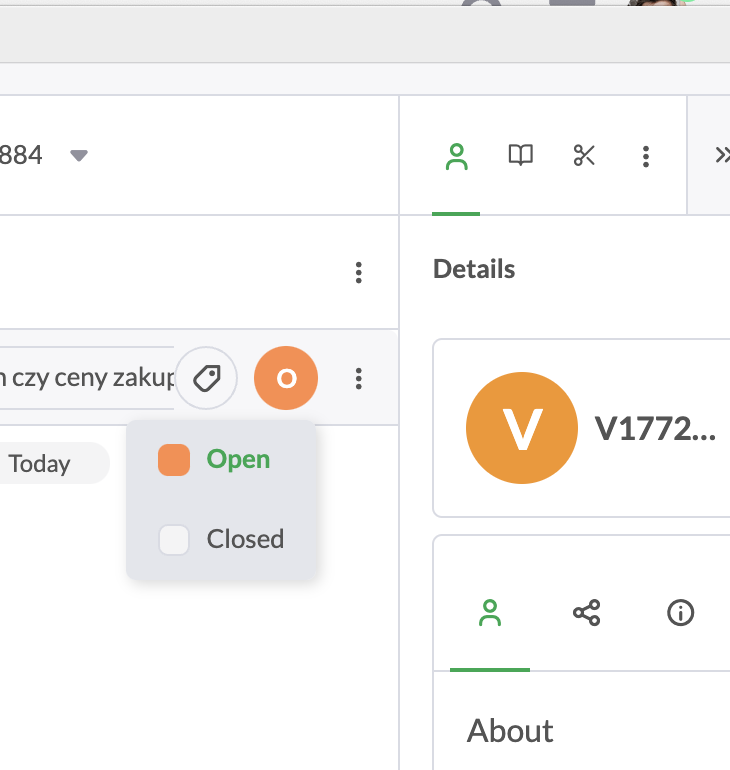This screenshot has width=730, height=770.
Task: Select the person tab above About
Action: click(x=489, y=613)
